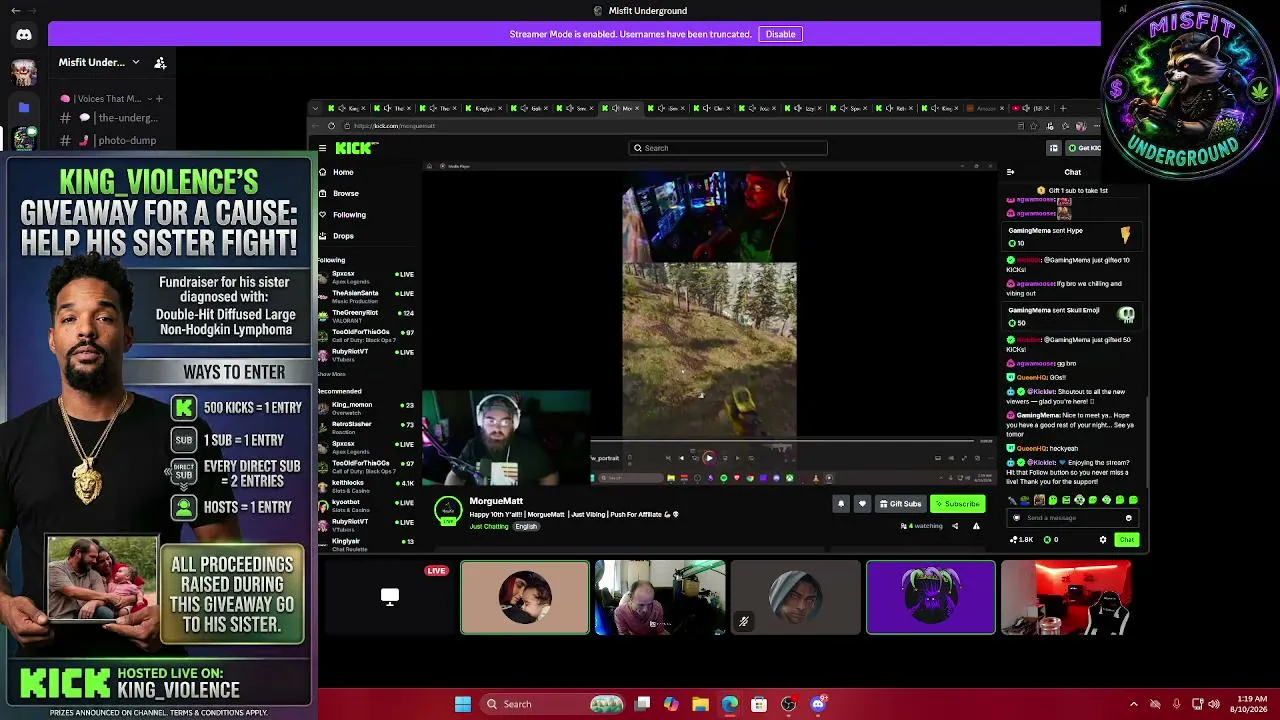Expand Show More in Following list
The height and width of the screenshot is (720, 1280).
tap(331, 374)
